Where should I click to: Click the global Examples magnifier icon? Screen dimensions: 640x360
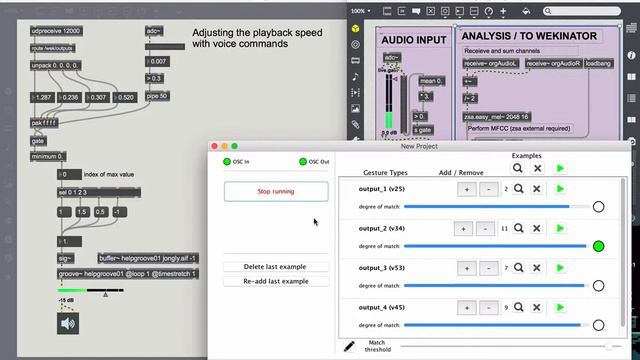coord(518,168)
